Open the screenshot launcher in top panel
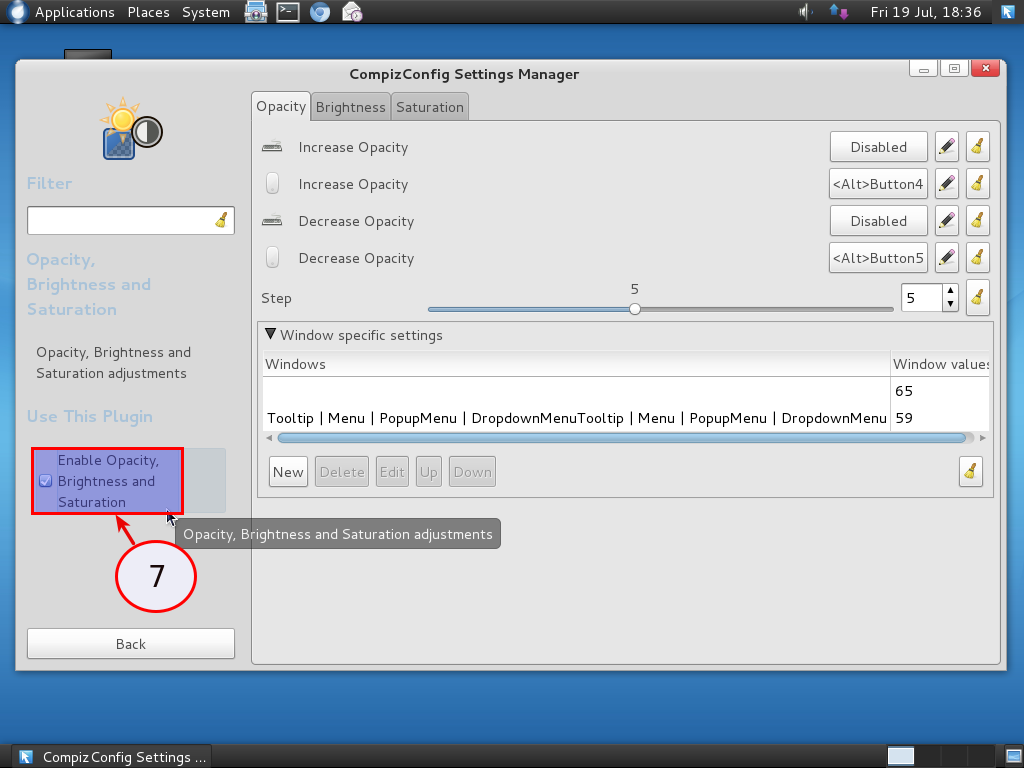Screen dimensions: 1024x768 tap(256, 12)
